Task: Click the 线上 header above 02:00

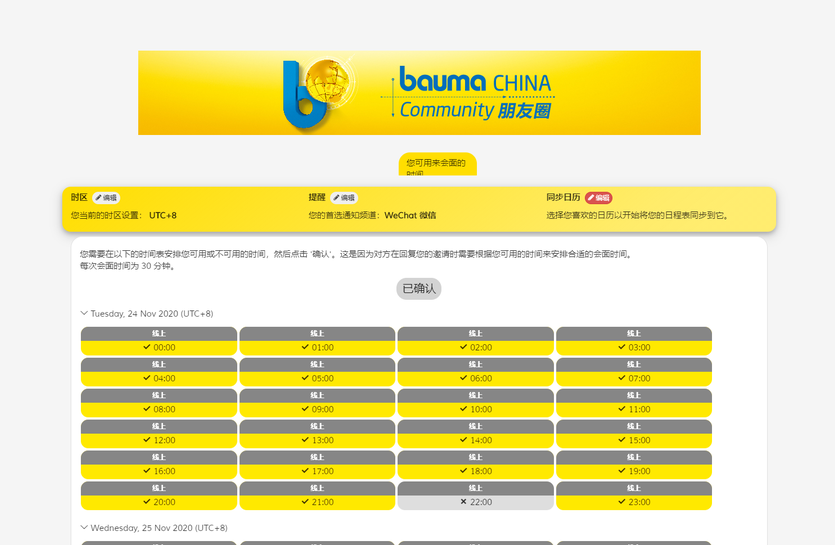Action: 476,333
